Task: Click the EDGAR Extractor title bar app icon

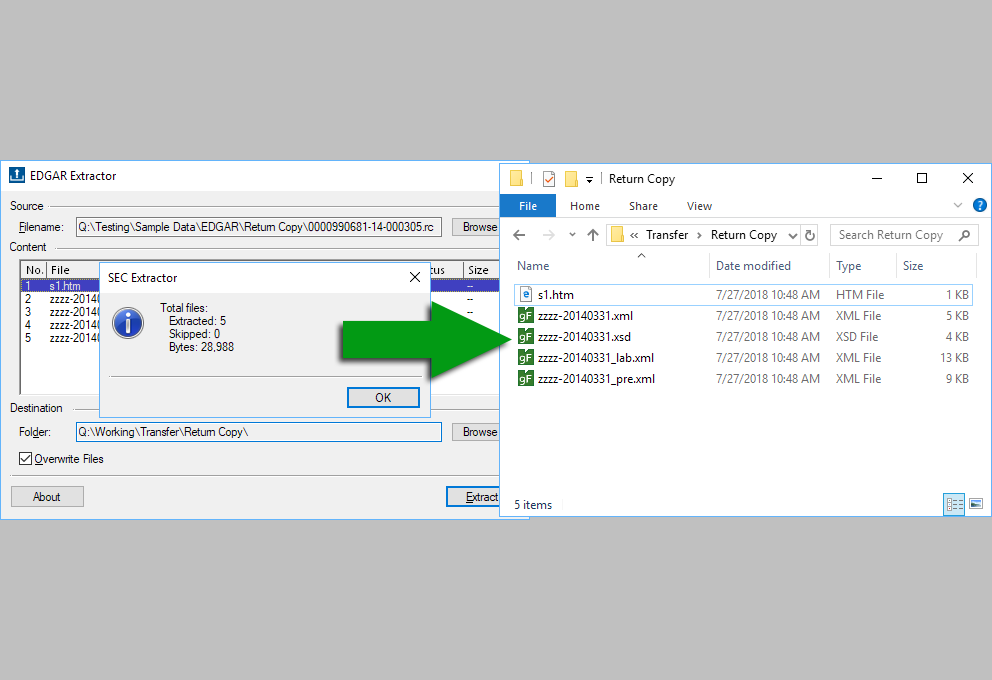Action: click(x=17, y=175)
